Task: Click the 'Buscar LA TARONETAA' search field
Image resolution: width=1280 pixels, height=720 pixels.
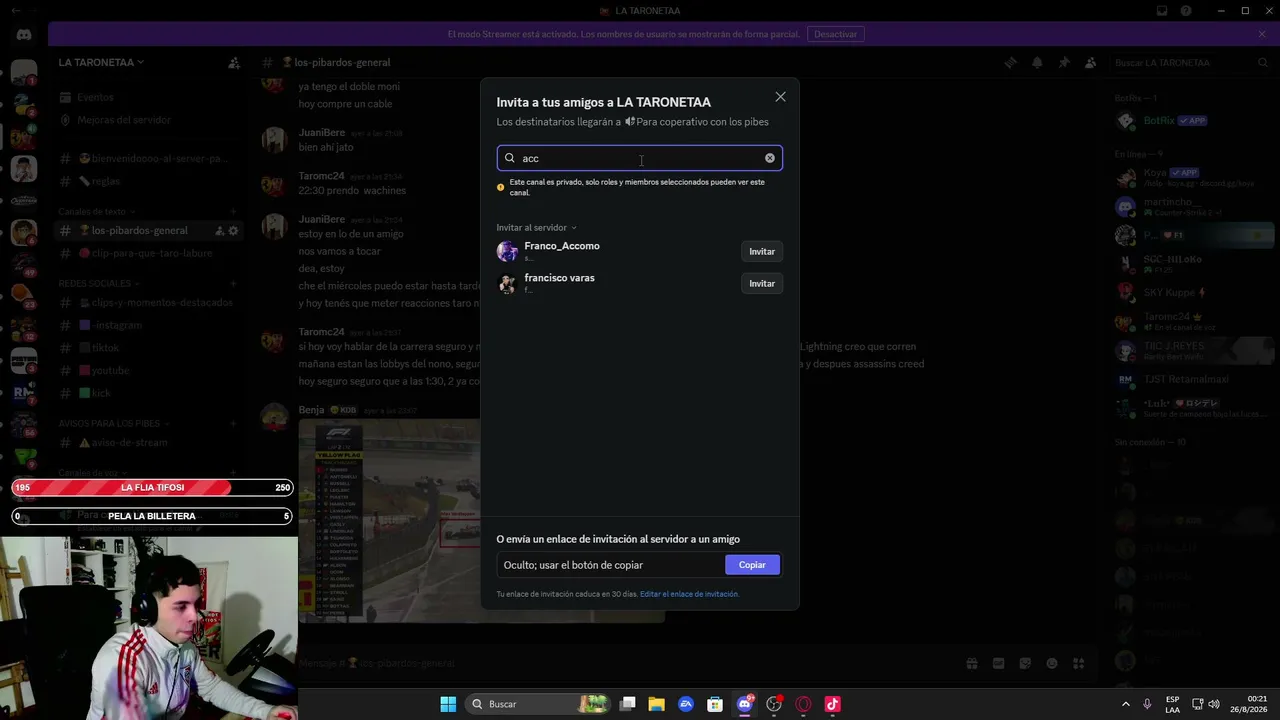Action: point(1190,62)
